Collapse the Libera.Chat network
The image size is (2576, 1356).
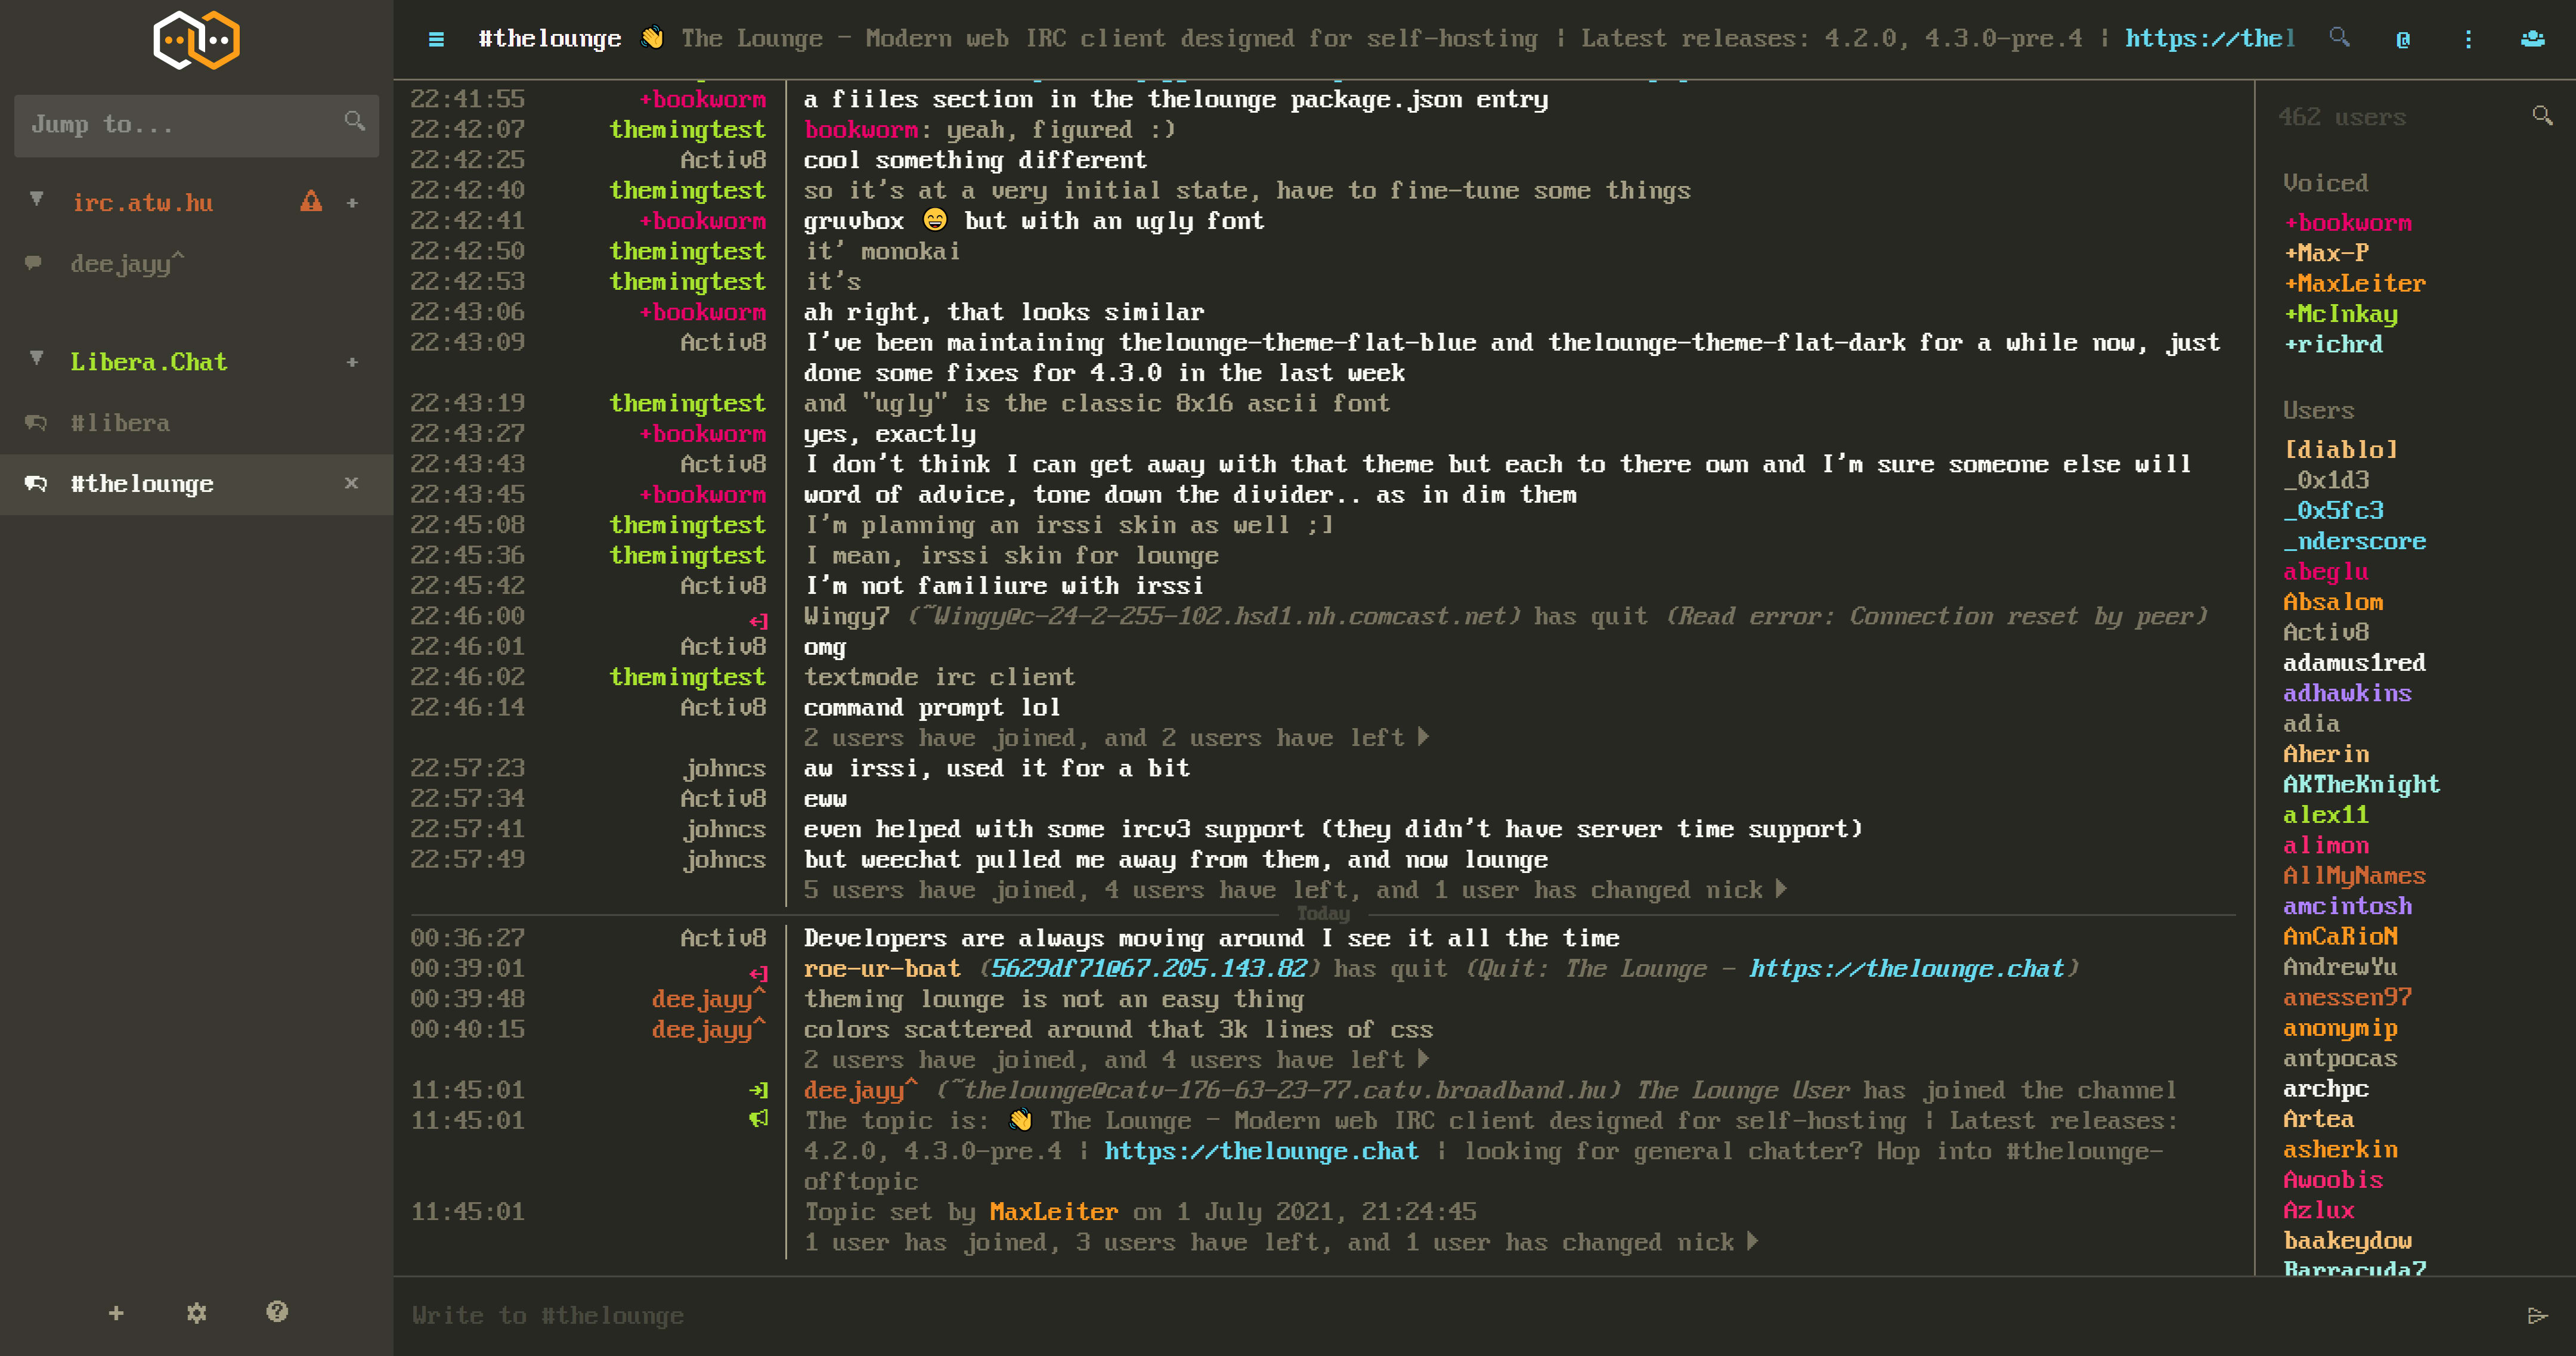pyautogui.click(x=37, y=358)
